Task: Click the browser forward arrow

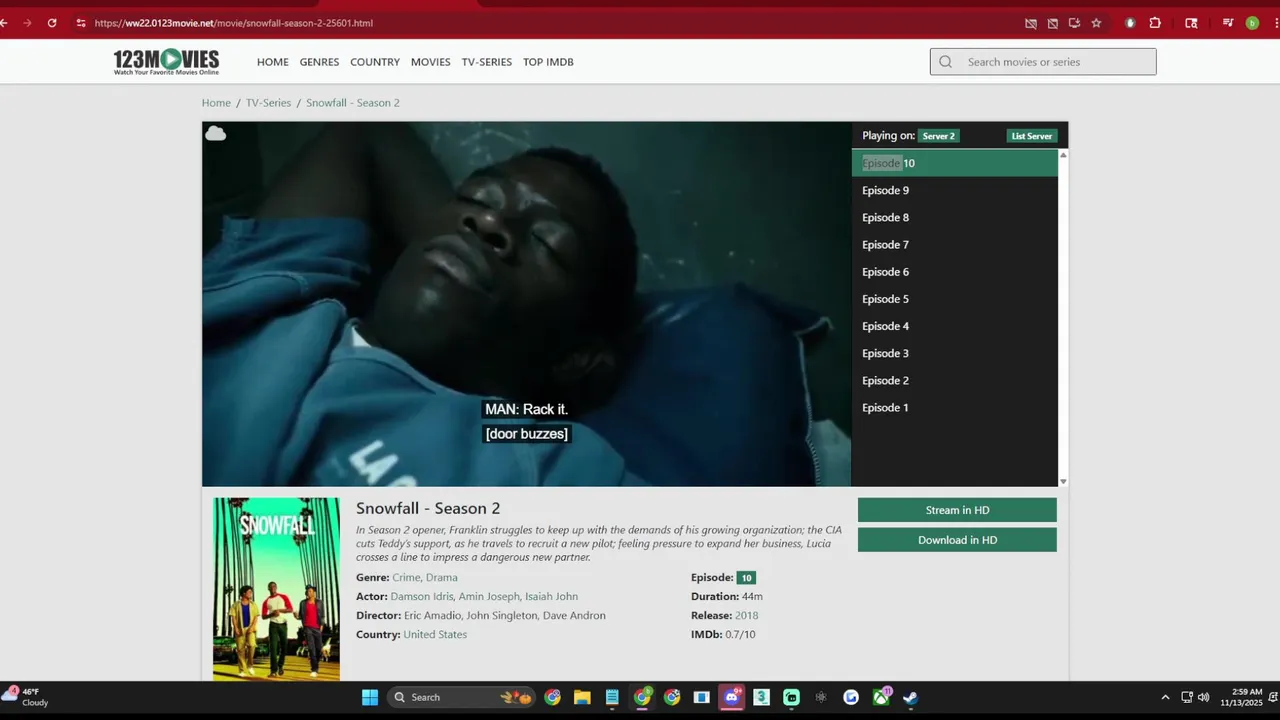Action: tap(27, 23)
